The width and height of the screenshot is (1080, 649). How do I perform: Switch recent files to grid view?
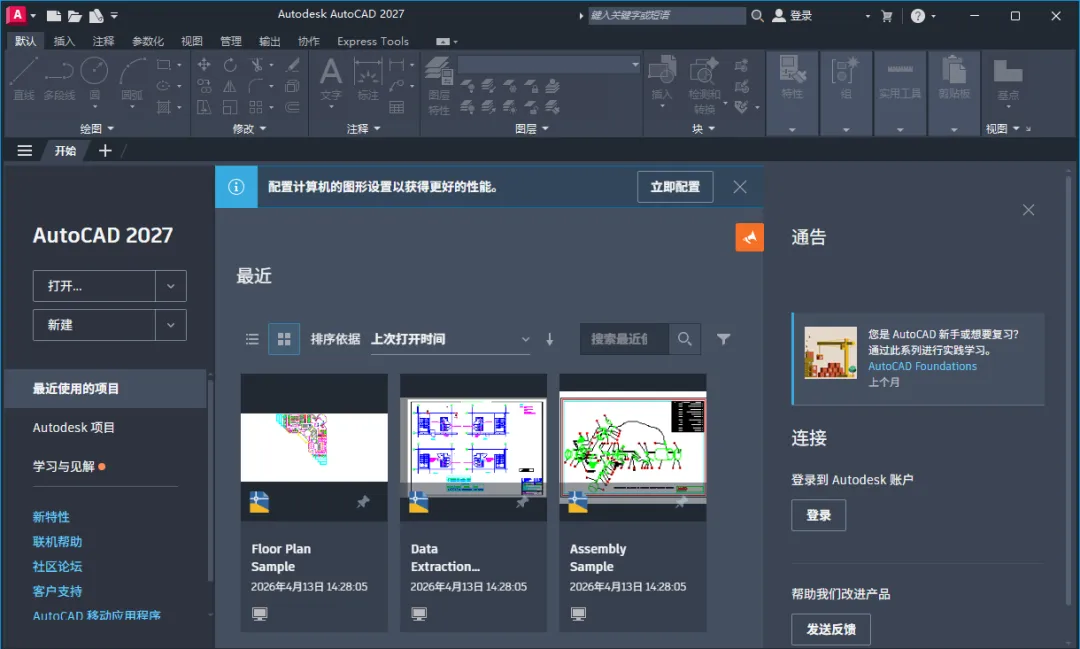click(284, 339)
